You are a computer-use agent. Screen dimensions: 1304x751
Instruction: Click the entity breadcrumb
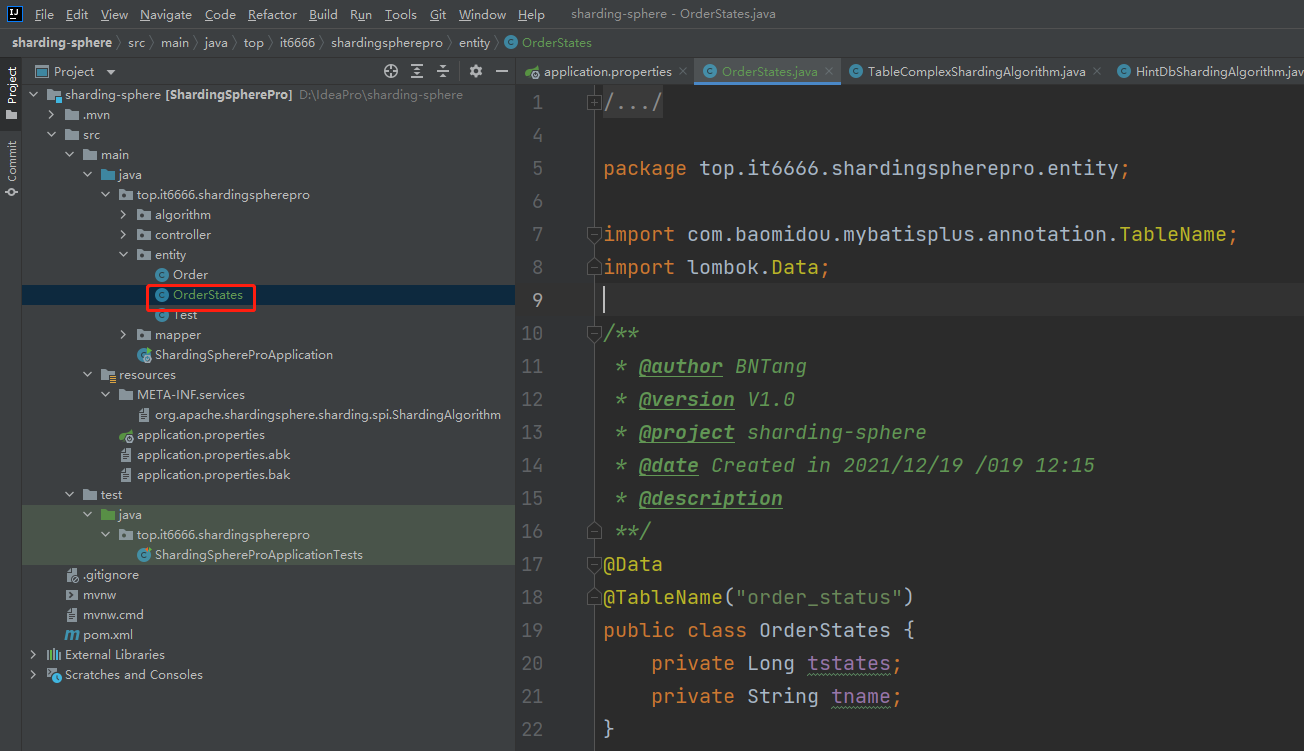click(474, 43)
